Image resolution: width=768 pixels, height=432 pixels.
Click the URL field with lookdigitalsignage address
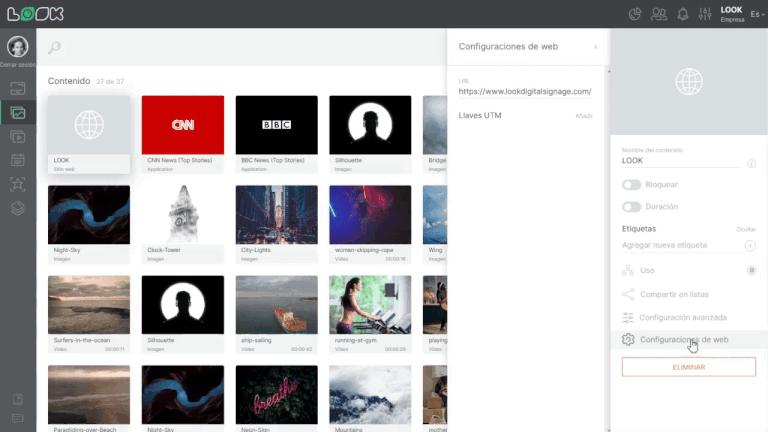pyautogui.click(x=525, y=92)
